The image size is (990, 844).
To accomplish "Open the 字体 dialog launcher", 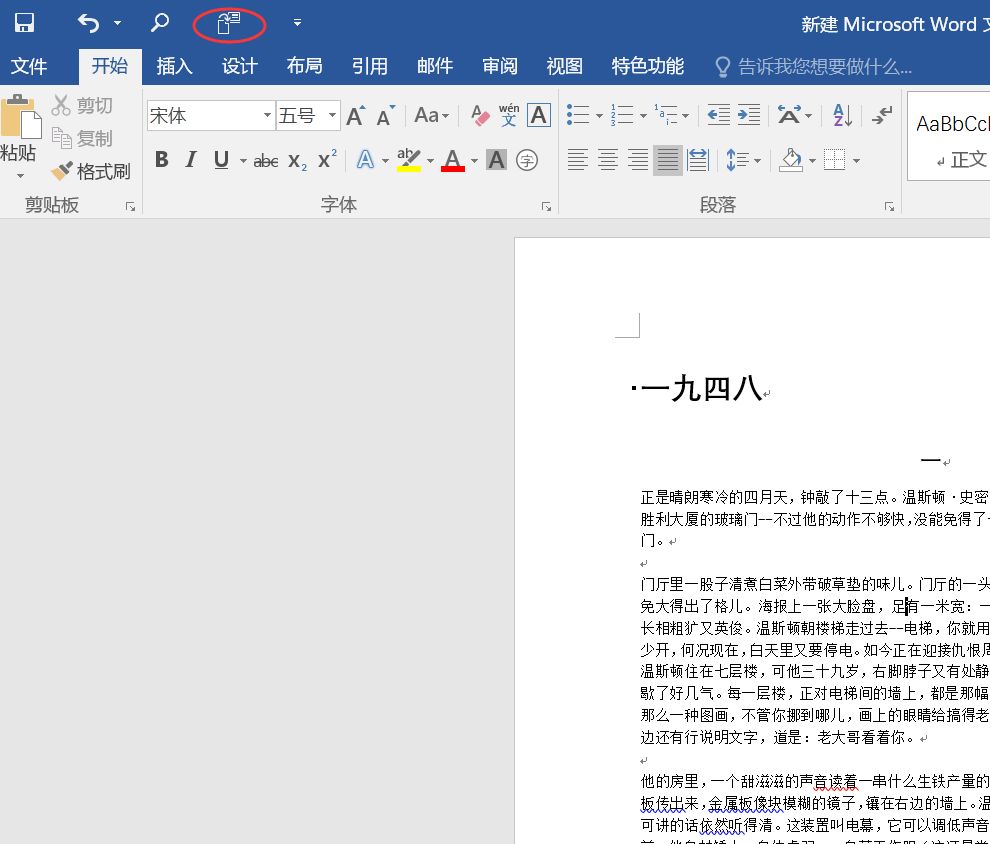I will click(x=546, y=206).
